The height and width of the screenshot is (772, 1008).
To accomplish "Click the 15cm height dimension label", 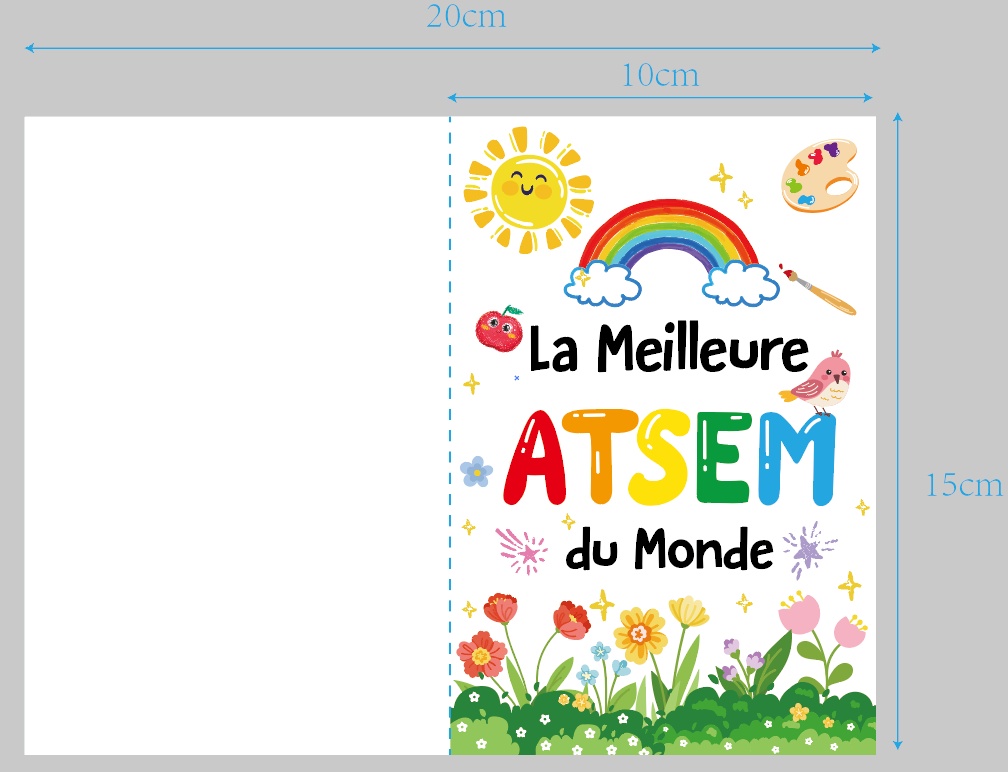I will tap(963, 486).
